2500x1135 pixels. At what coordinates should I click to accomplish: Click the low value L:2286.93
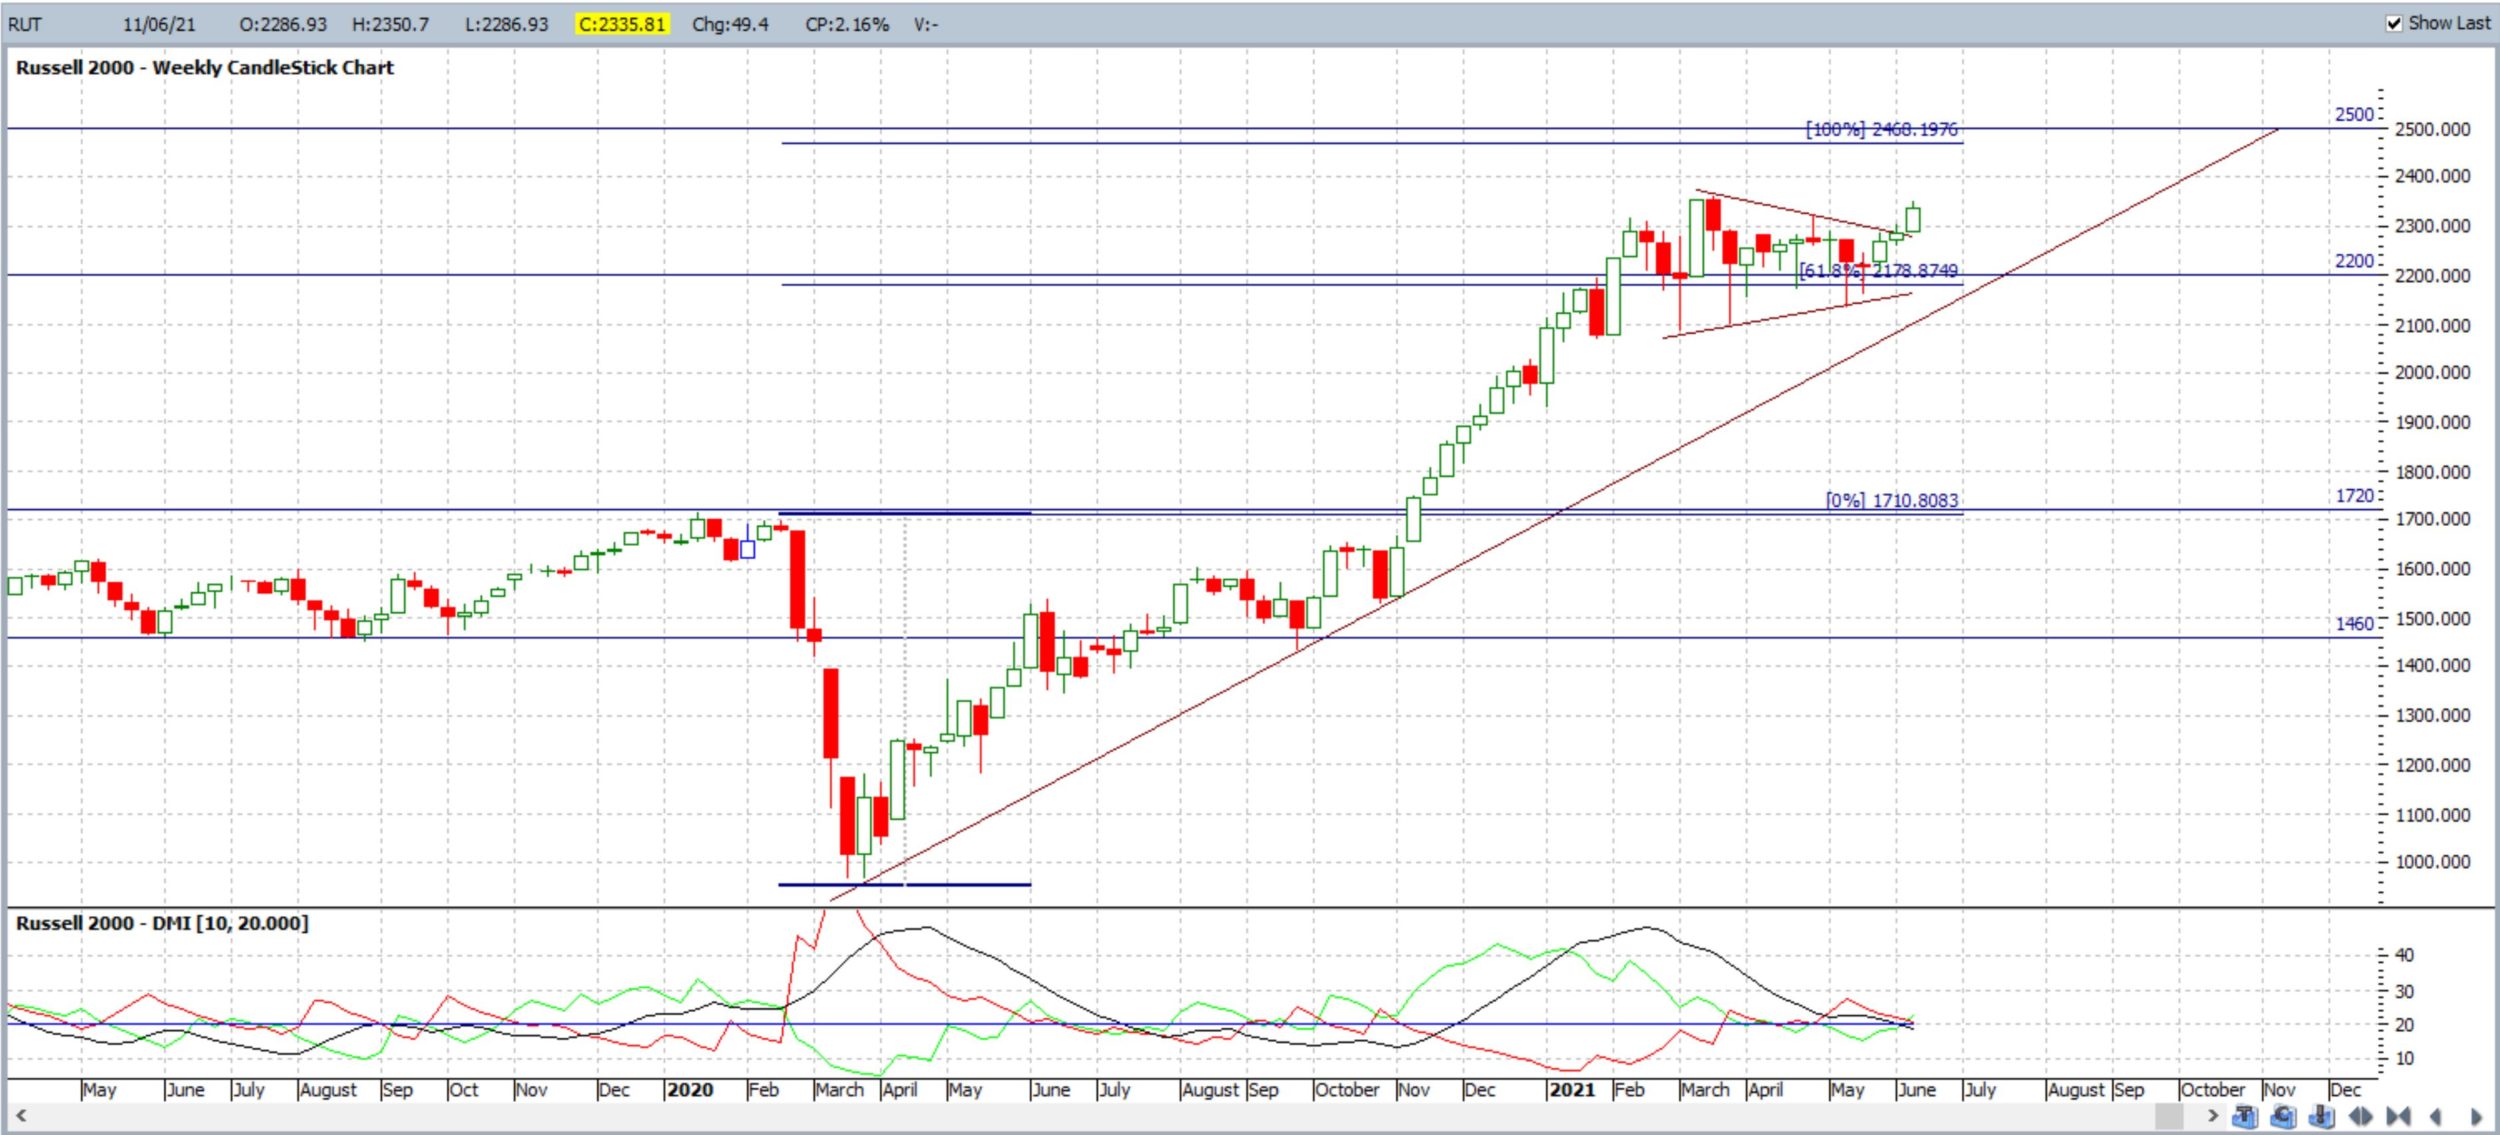(x=506, y=24)
